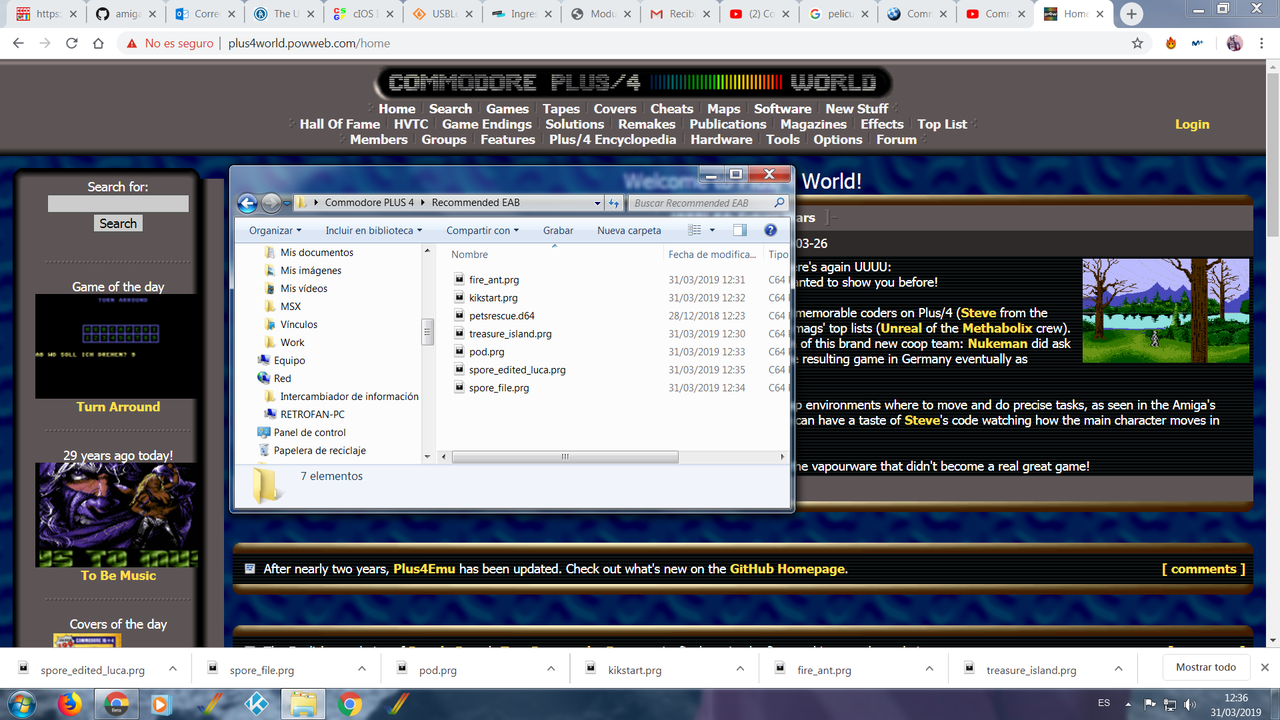
Task: Click the Grabar toolbar button
Action: click(x=558, y=230)
